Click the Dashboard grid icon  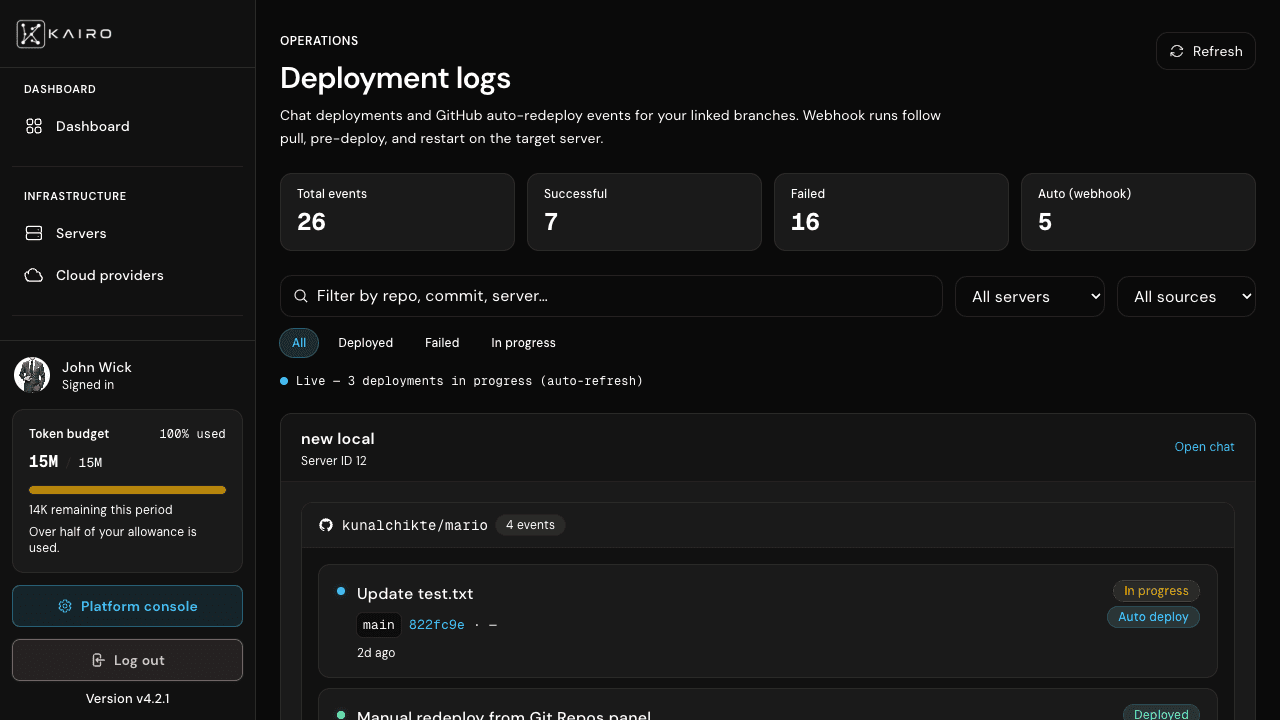click(34, 126)
